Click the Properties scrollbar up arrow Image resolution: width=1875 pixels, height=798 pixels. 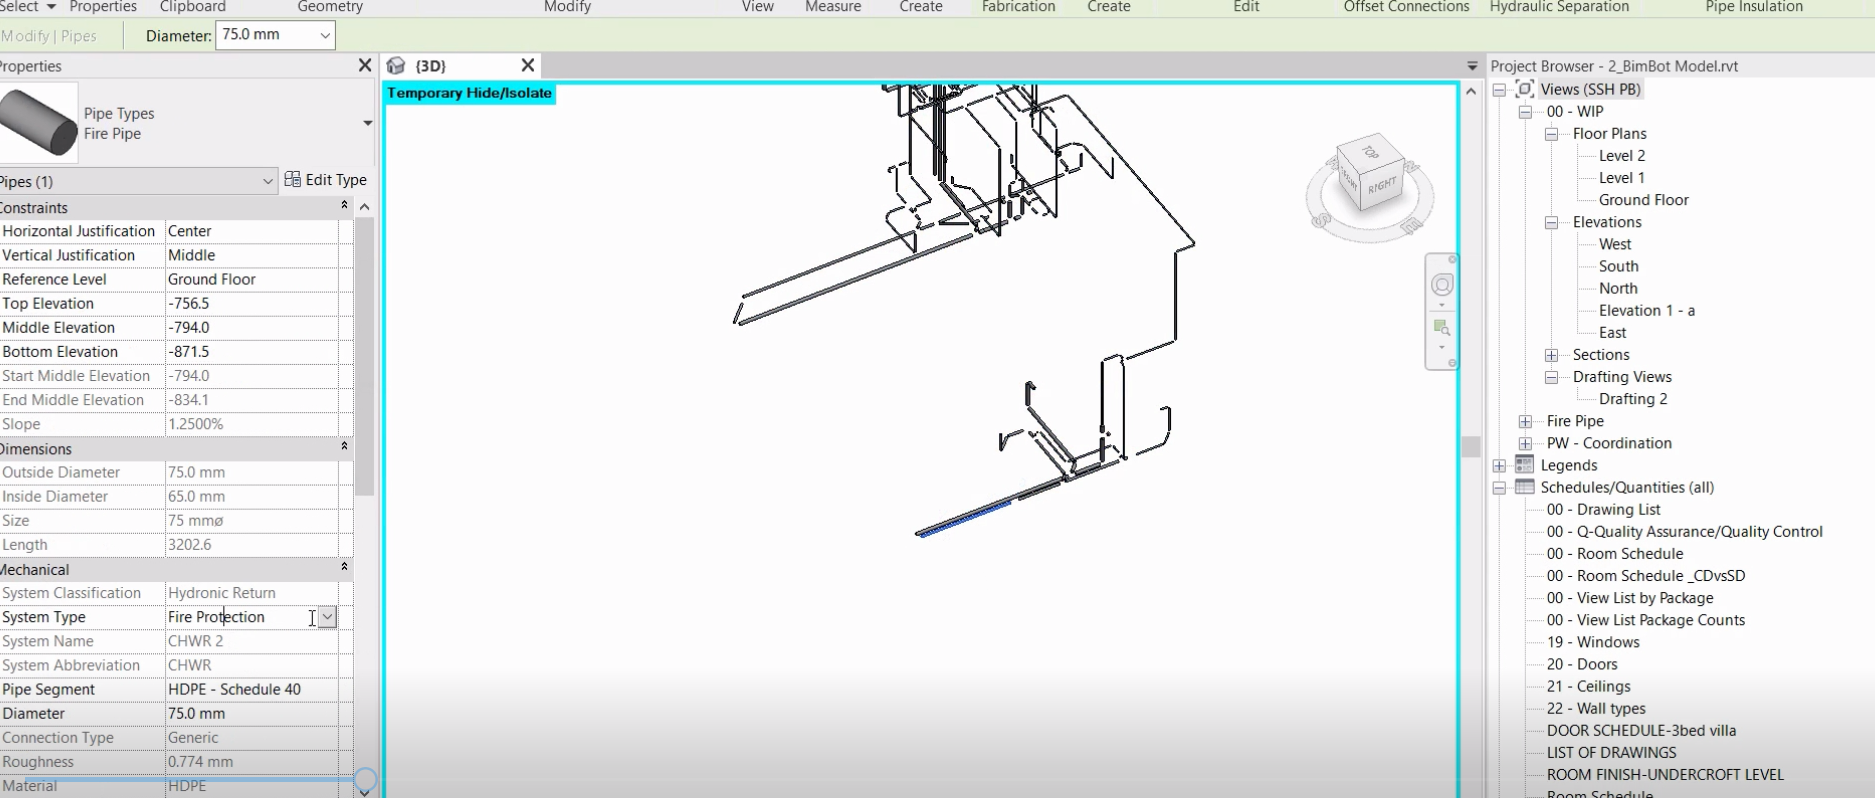[x=364, y=206]
